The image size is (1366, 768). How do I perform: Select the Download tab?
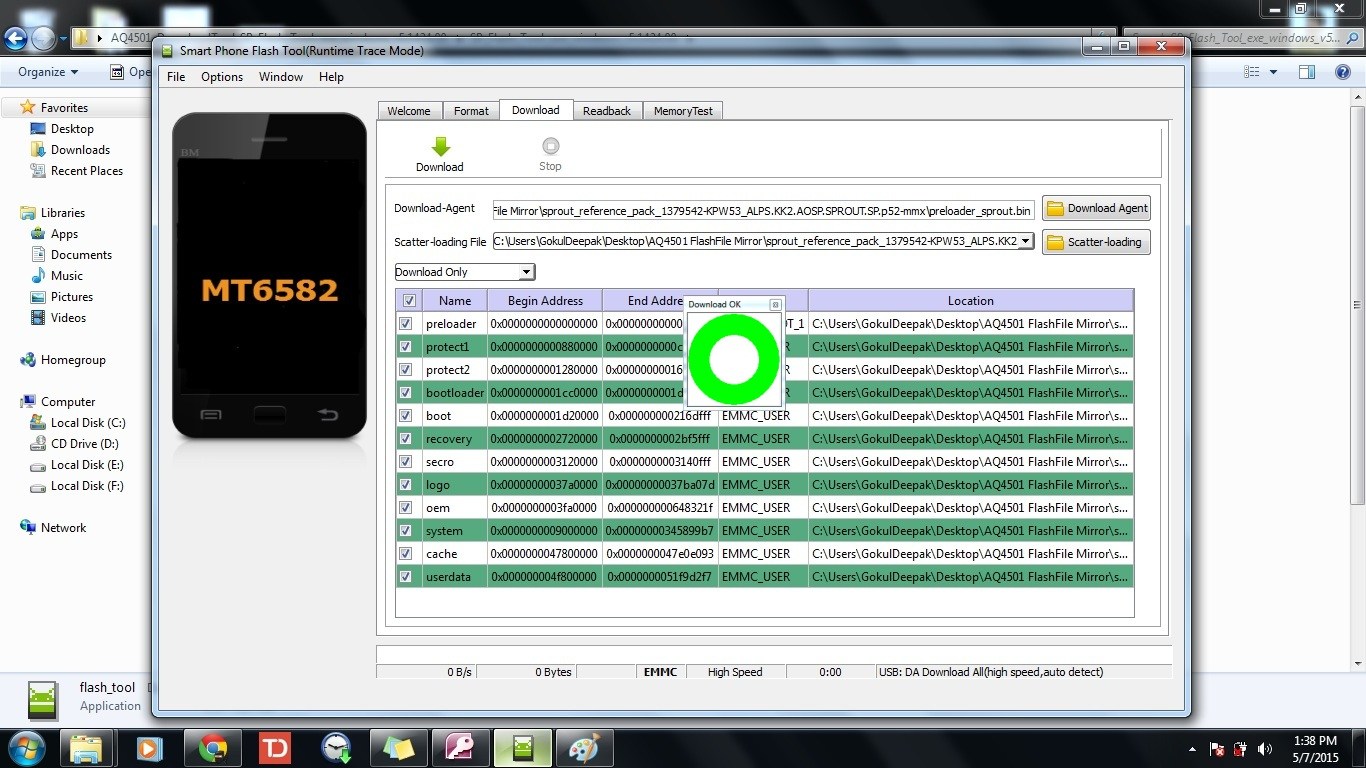pos(536,110)
